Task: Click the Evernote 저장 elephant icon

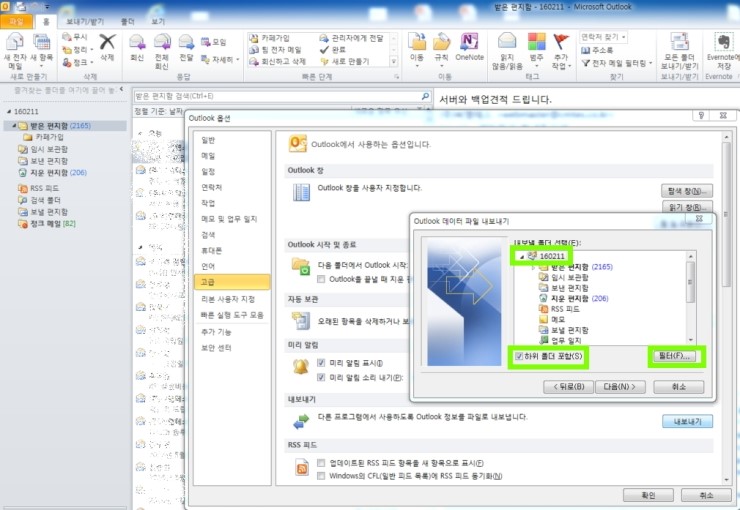Action: tap(723, 42)
